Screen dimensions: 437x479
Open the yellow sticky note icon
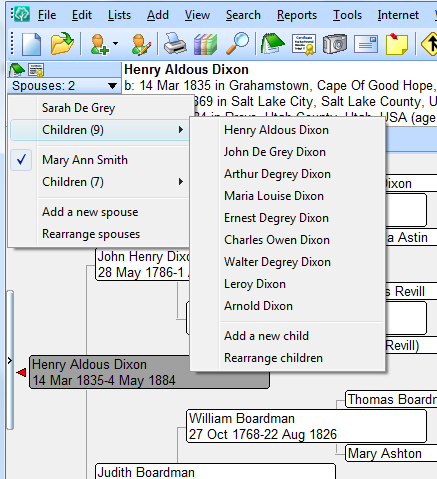397,44
